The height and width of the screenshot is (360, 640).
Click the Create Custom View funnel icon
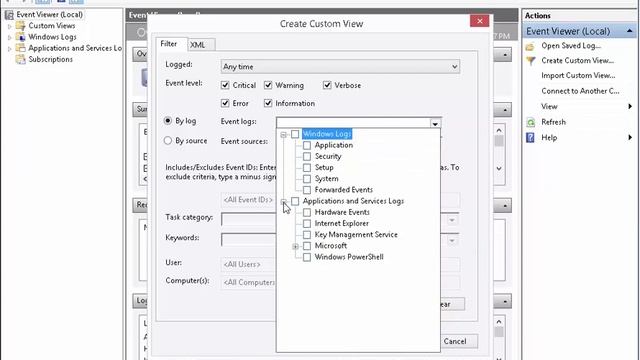[530, 61]
